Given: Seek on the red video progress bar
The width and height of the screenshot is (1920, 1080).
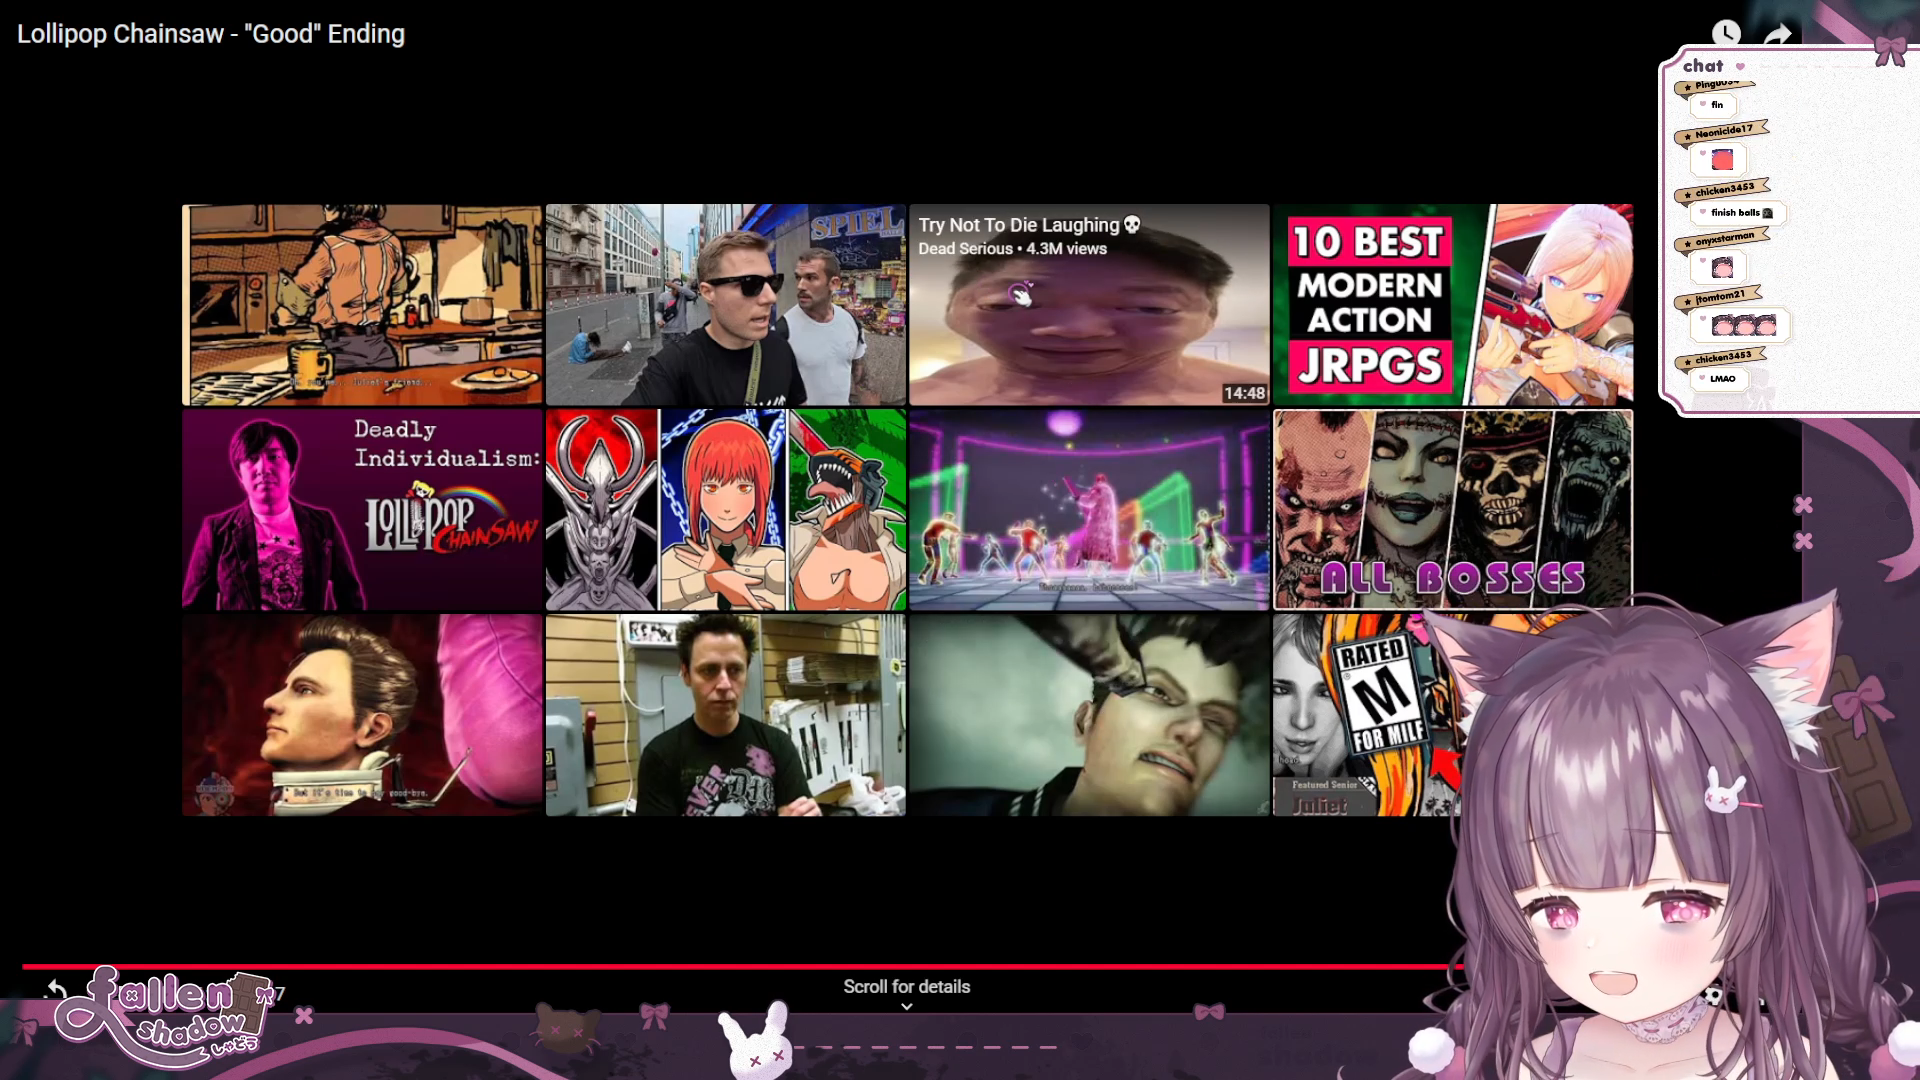Looking at the screenshot, I should tap(740, 966).
